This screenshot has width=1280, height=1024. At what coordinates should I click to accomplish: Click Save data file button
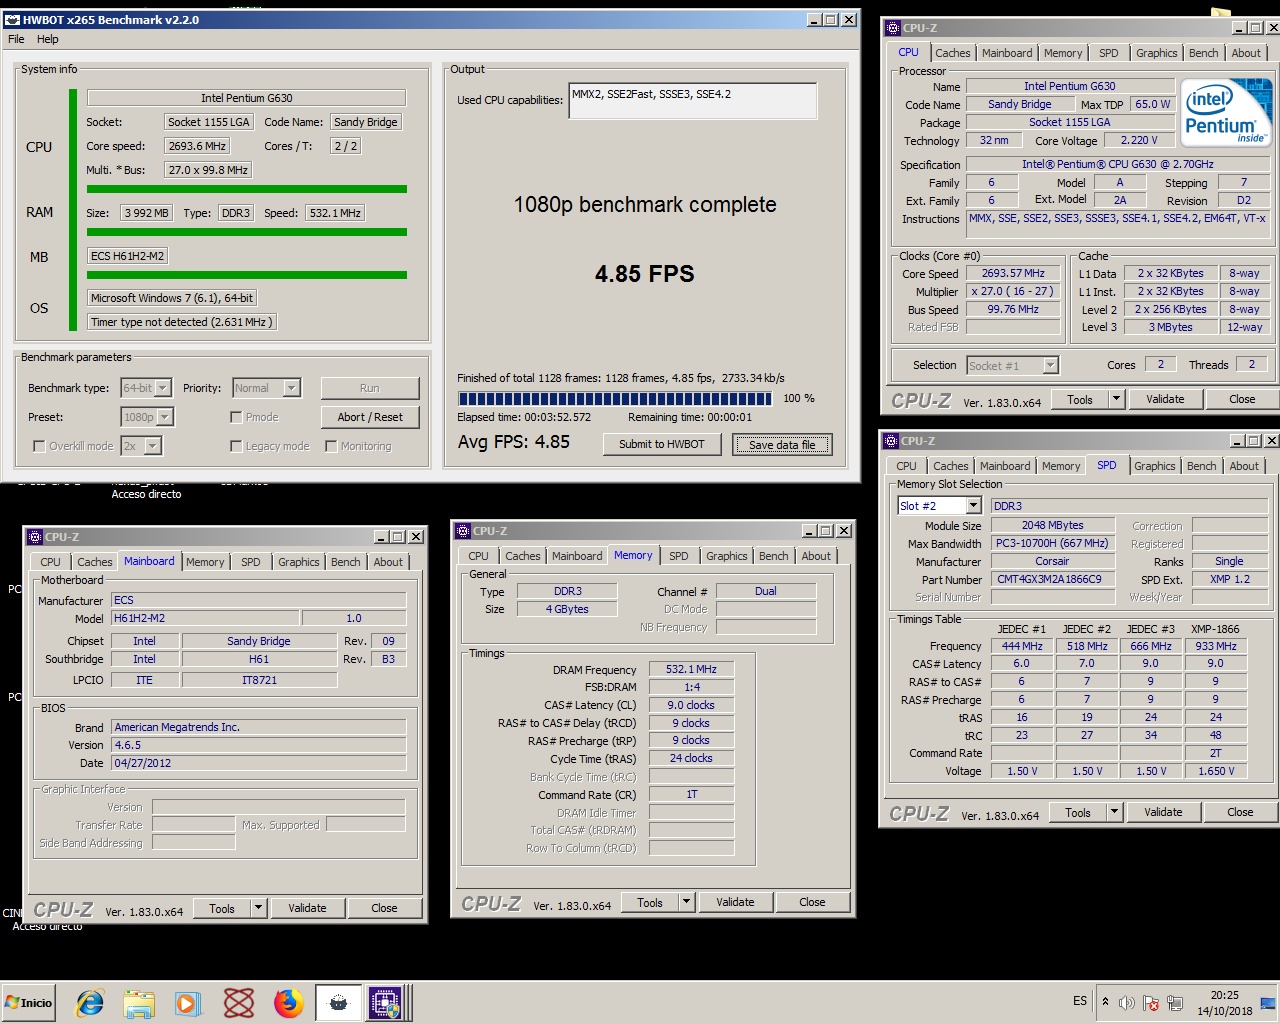(x=782, y=444)
